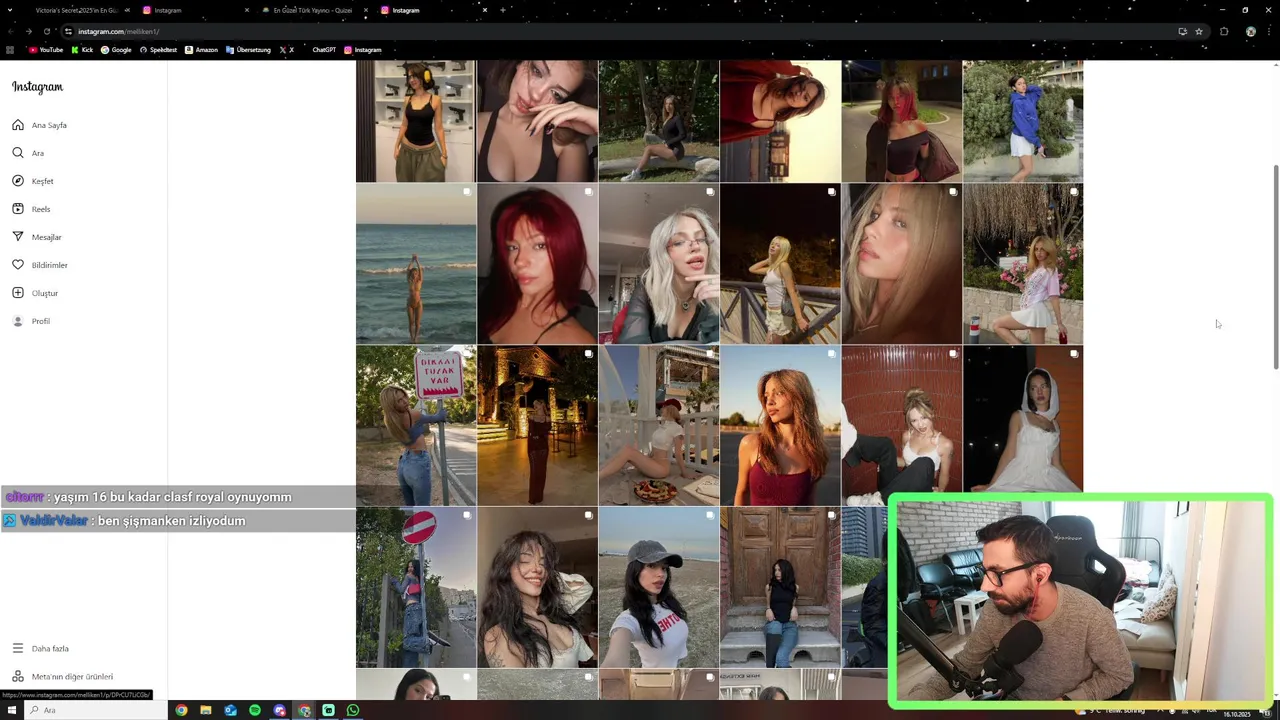
Task: Click the taskbar Ara search box
Action: point(95,710)
